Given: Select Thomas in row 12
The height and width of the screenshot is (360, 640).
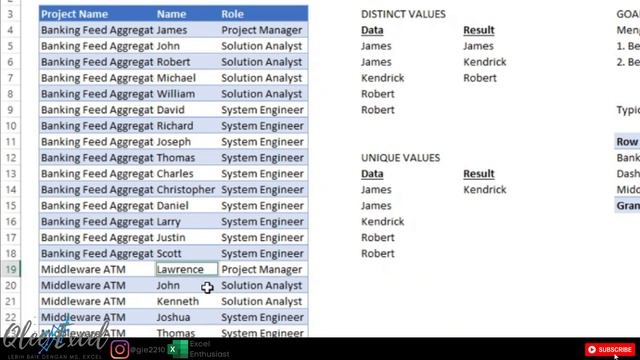Looking at the screenshot, I should [x=187, y=158].
